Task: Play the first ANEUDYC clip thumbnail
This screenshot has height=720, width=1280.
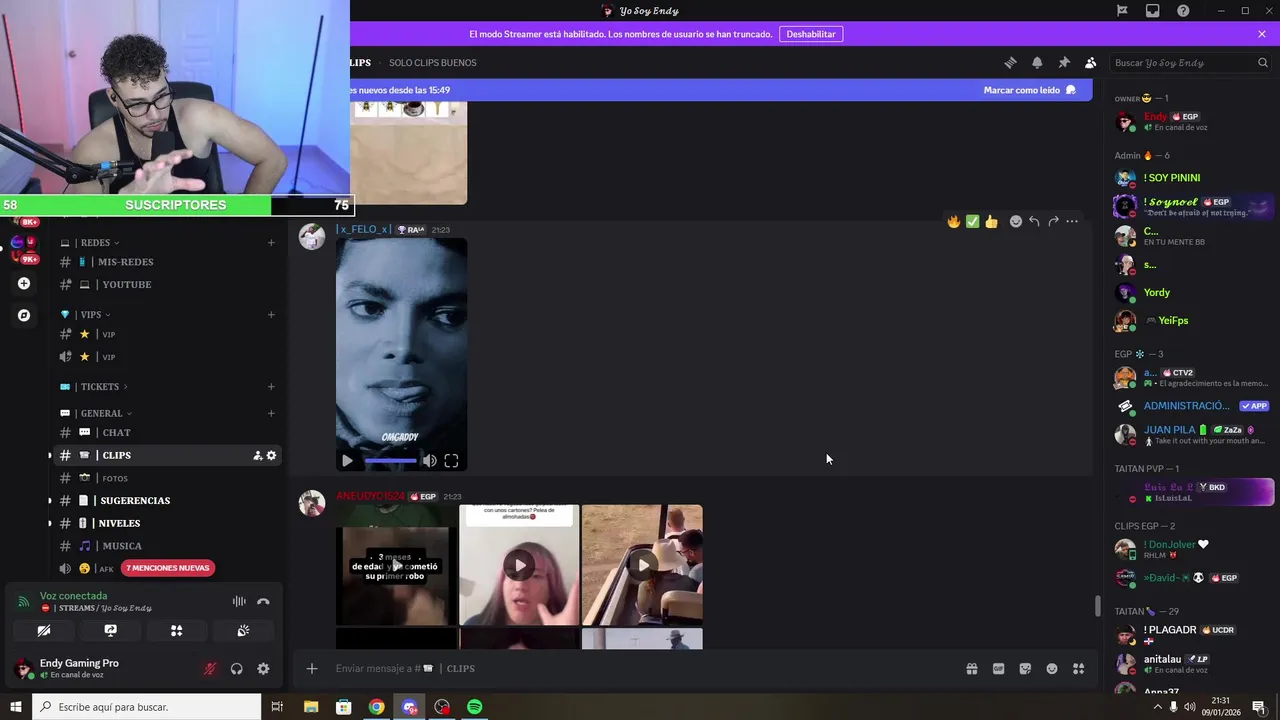Action: (x=396, y=565)
